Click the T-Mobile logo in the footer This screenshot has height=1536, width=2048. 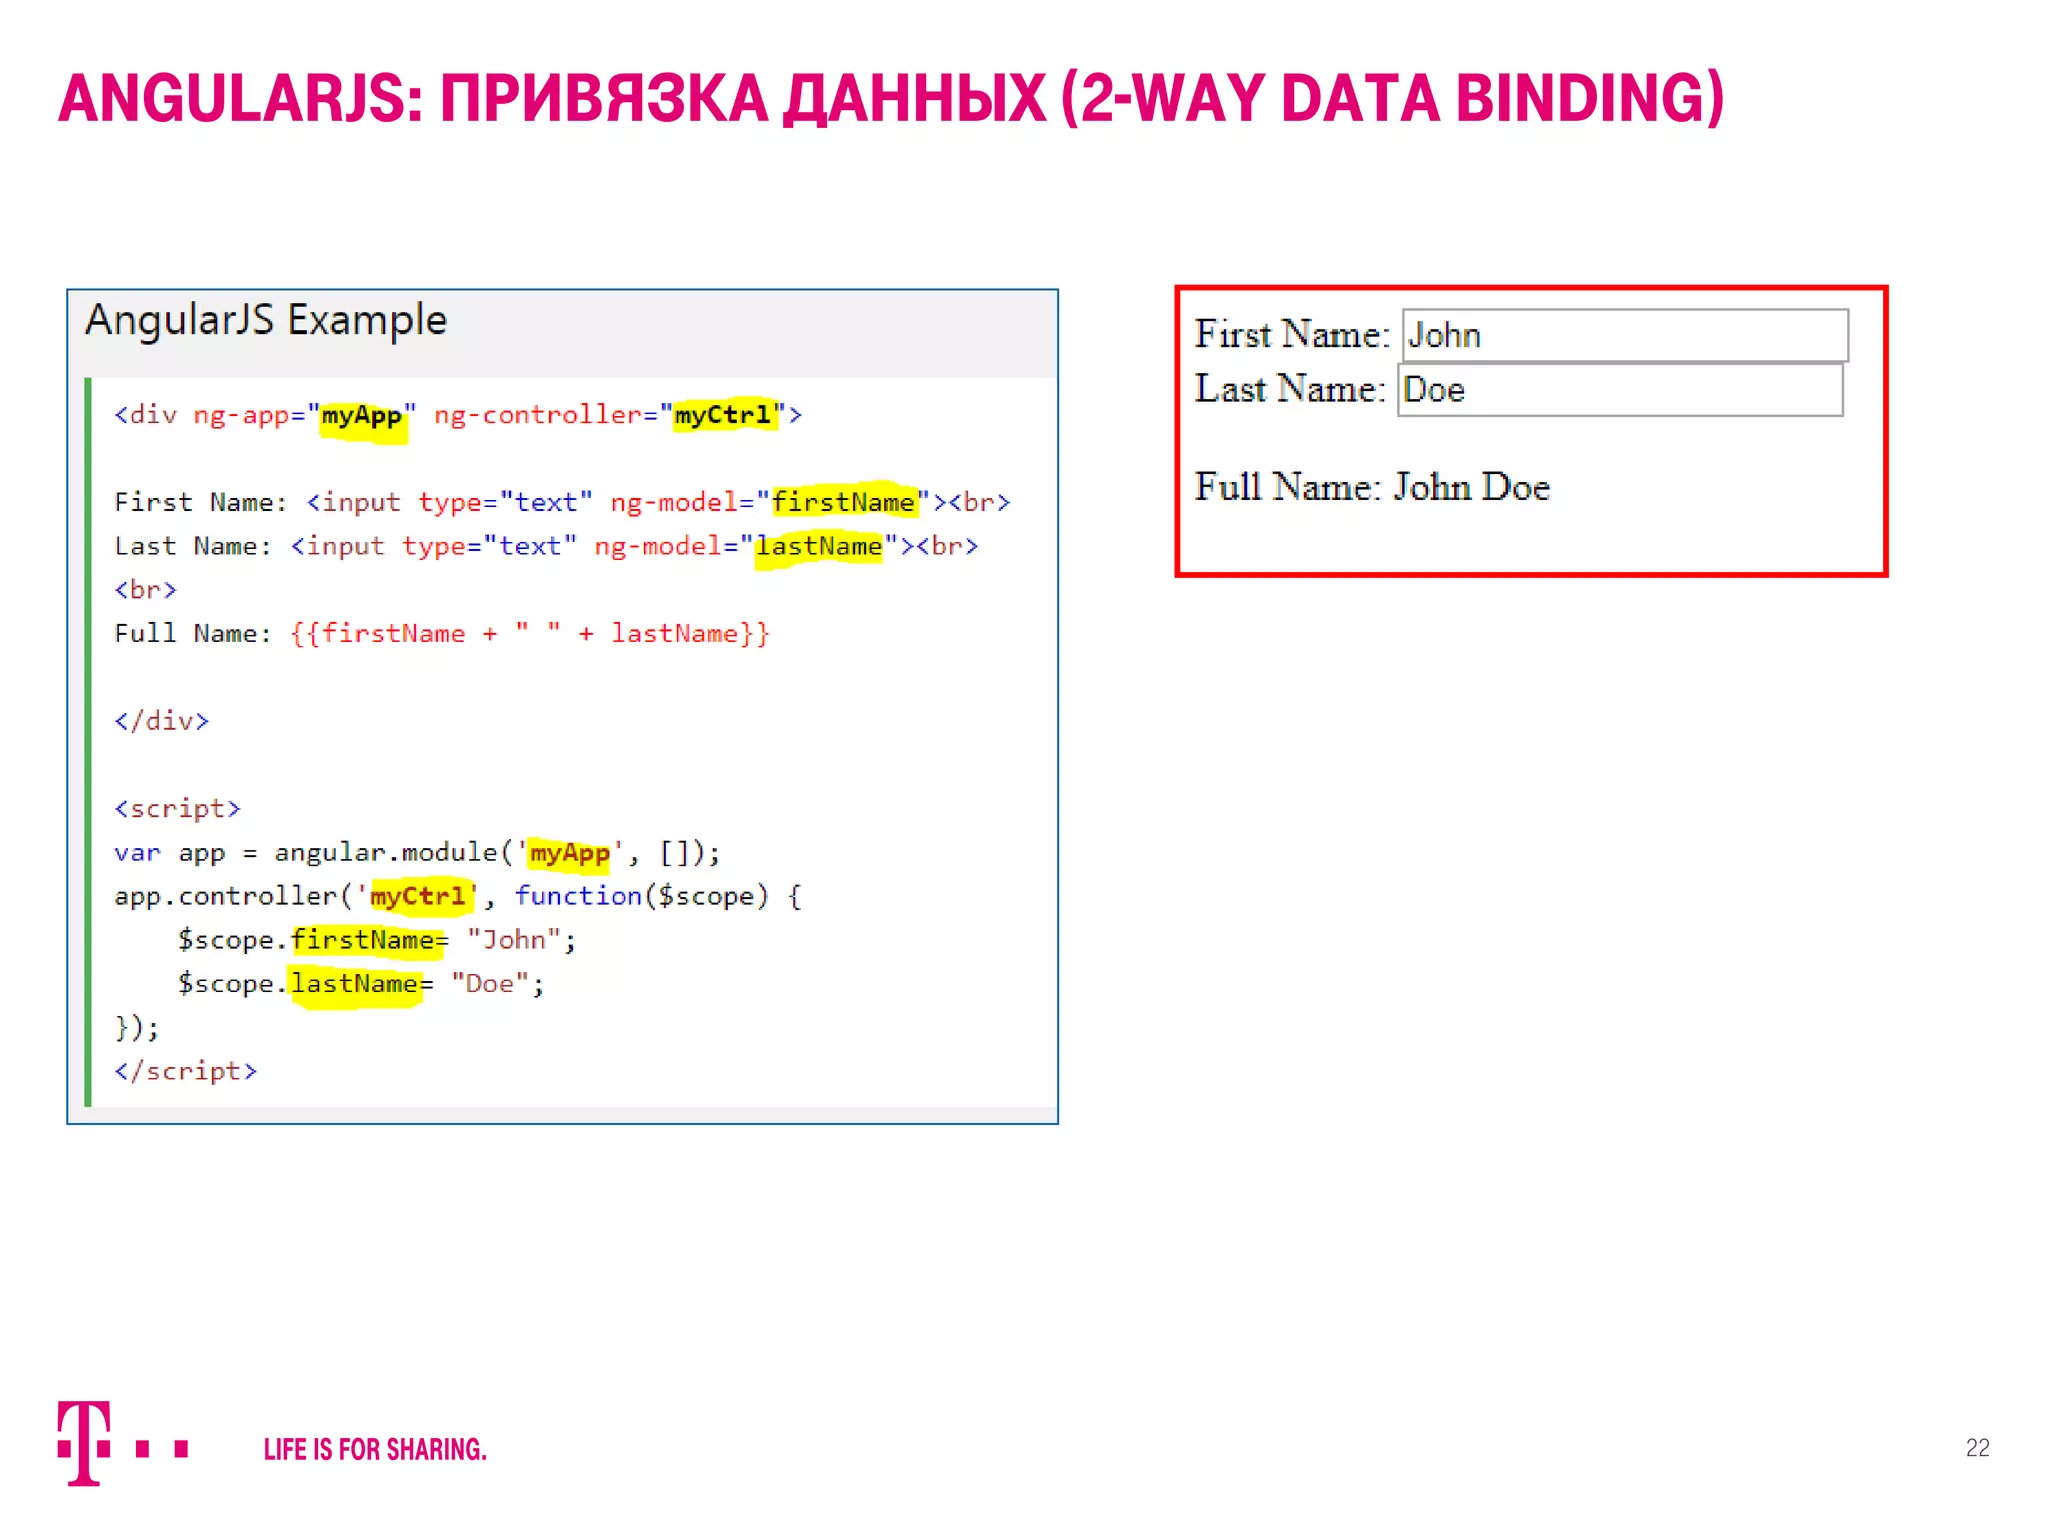click(x=123, y=1443)
